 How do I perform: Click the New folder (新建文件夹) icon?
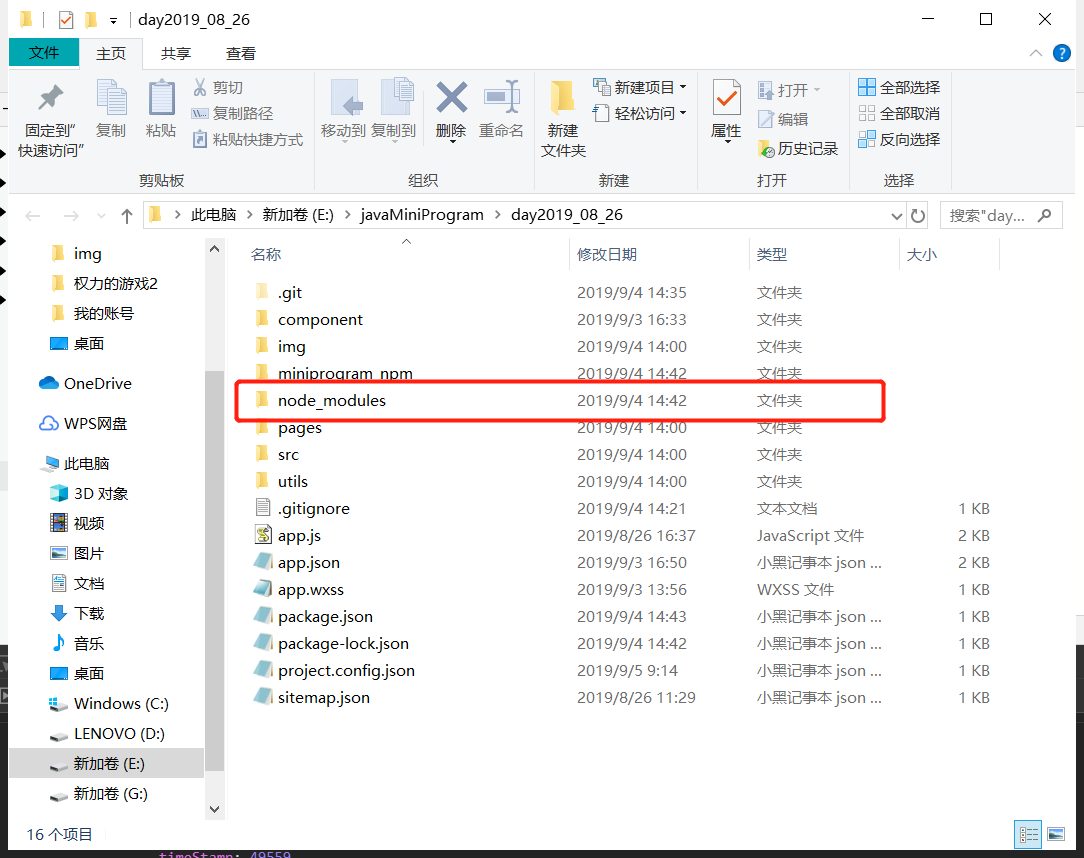tap(563, 97)
